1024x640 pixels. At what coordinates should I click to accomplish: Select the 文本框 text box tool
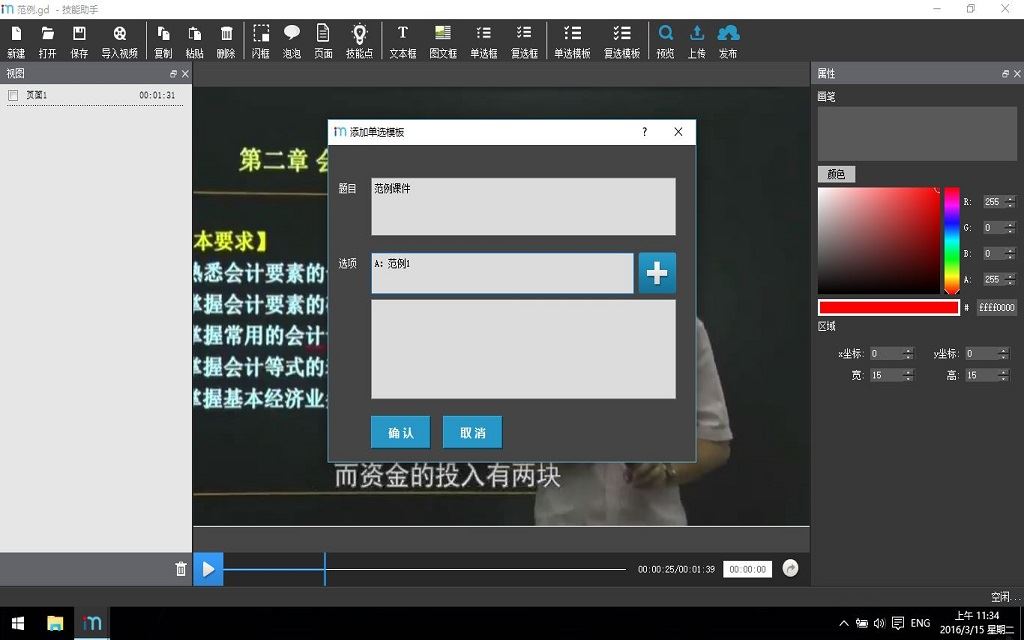click(403, 41)
